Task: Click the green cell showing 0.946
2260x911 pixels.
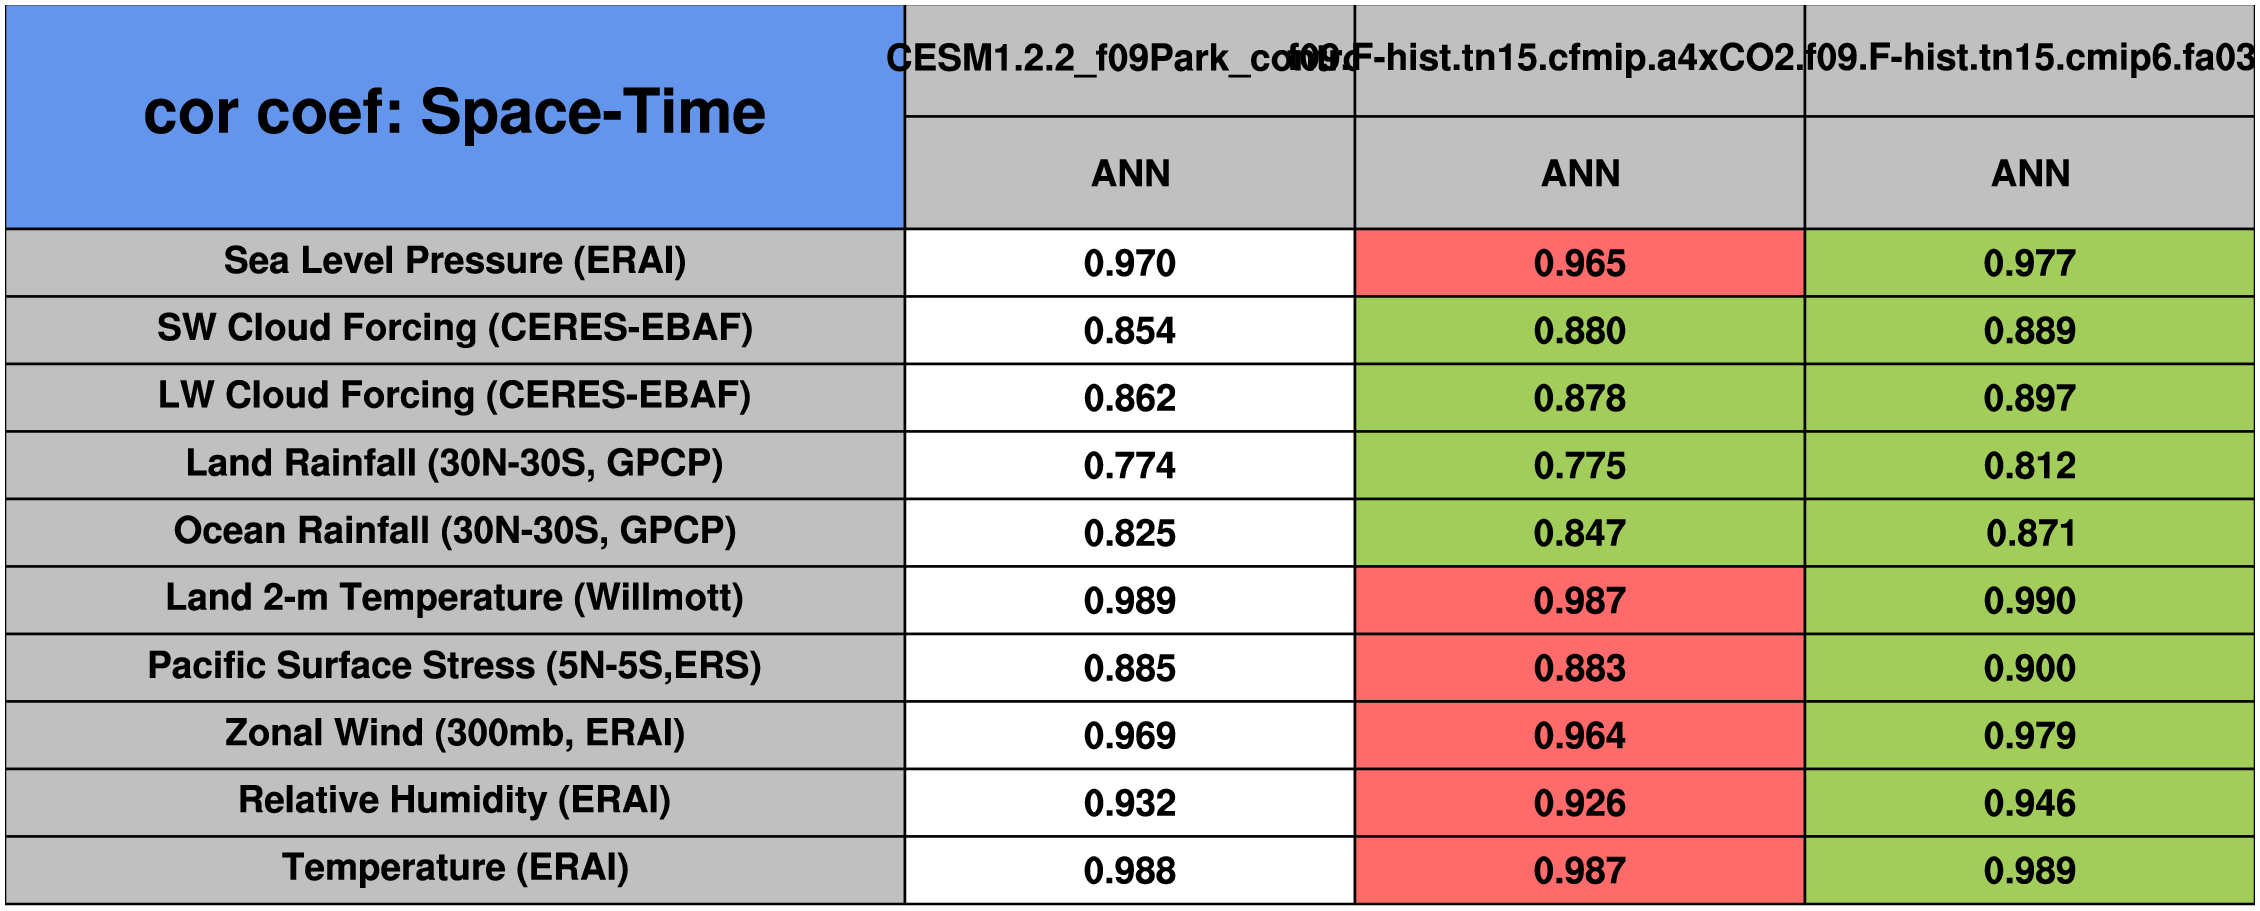Action: point(2029,803)
